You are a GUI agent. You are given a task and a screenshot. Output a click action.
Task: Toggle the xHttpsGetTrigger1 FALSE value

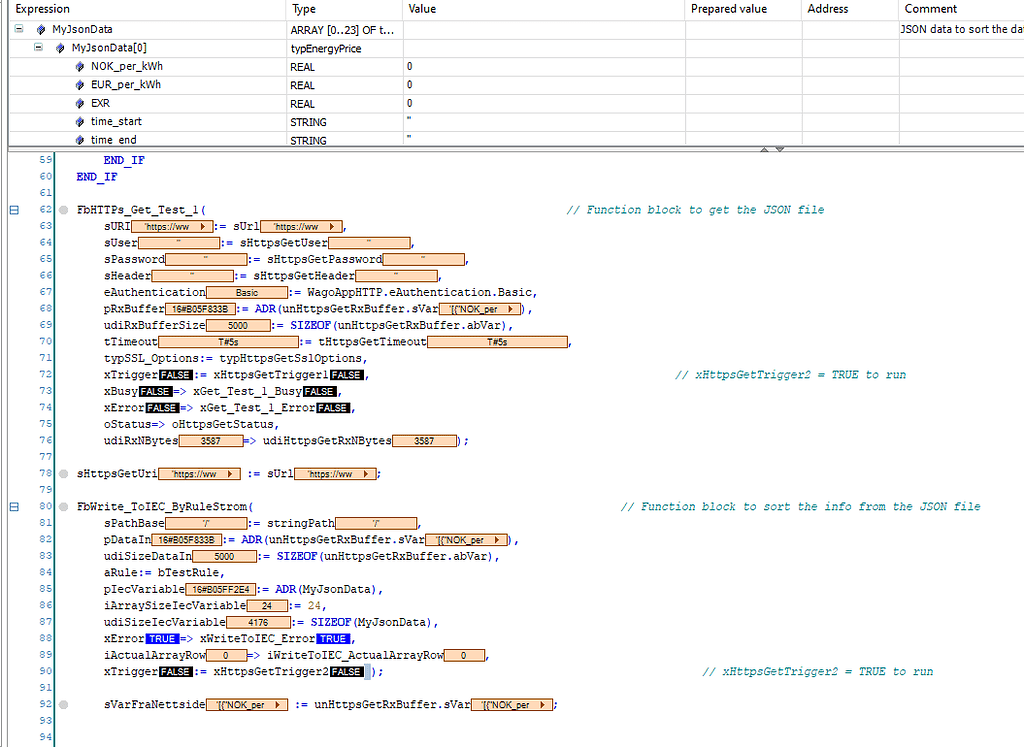(345, 372)
